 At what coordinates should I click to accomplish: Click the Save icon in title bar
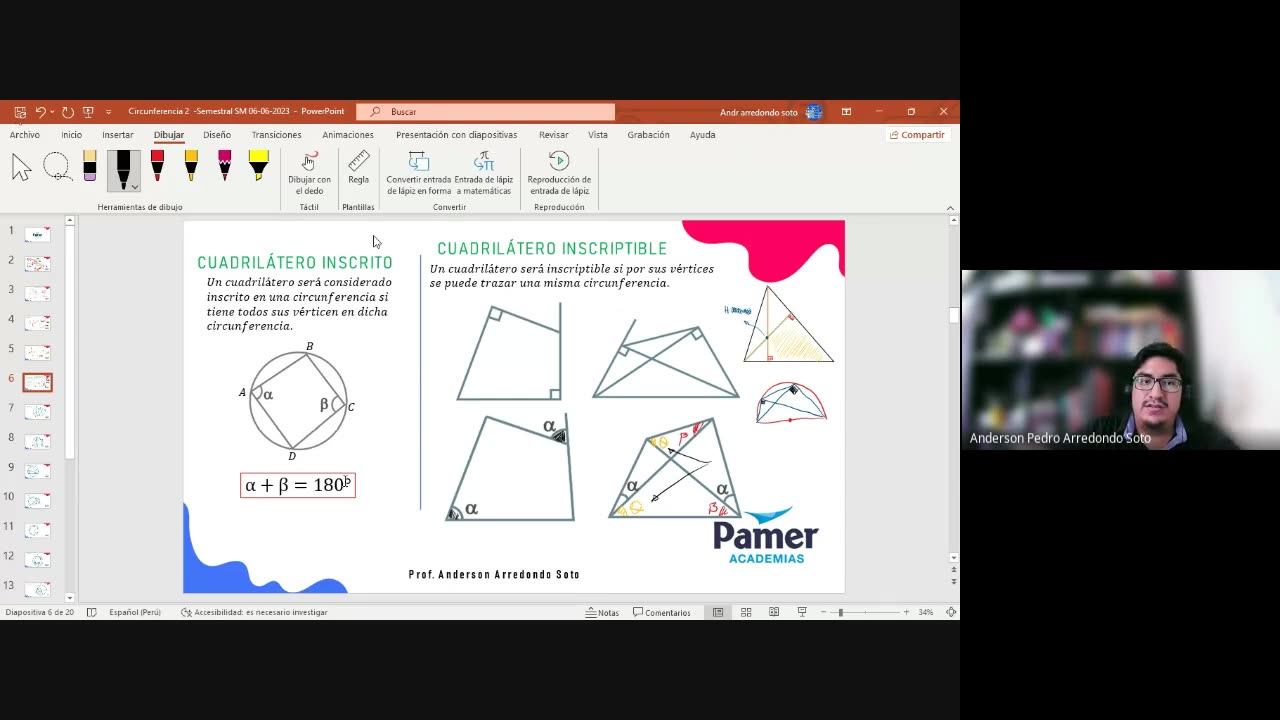click(x=20, y=112)
